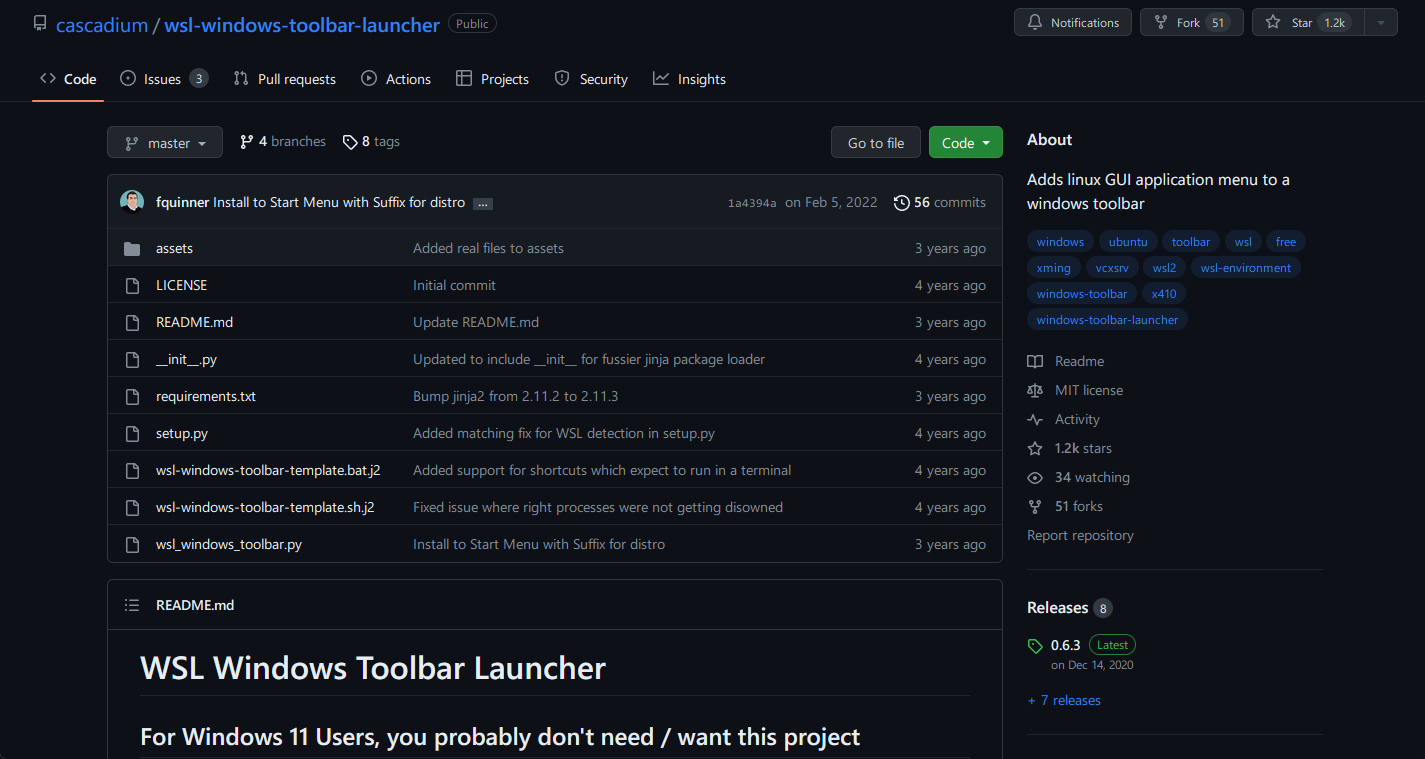Select the wsl-environment topic tag
This screenshot has height=759, width=1425.
(x=1246, y=268)
